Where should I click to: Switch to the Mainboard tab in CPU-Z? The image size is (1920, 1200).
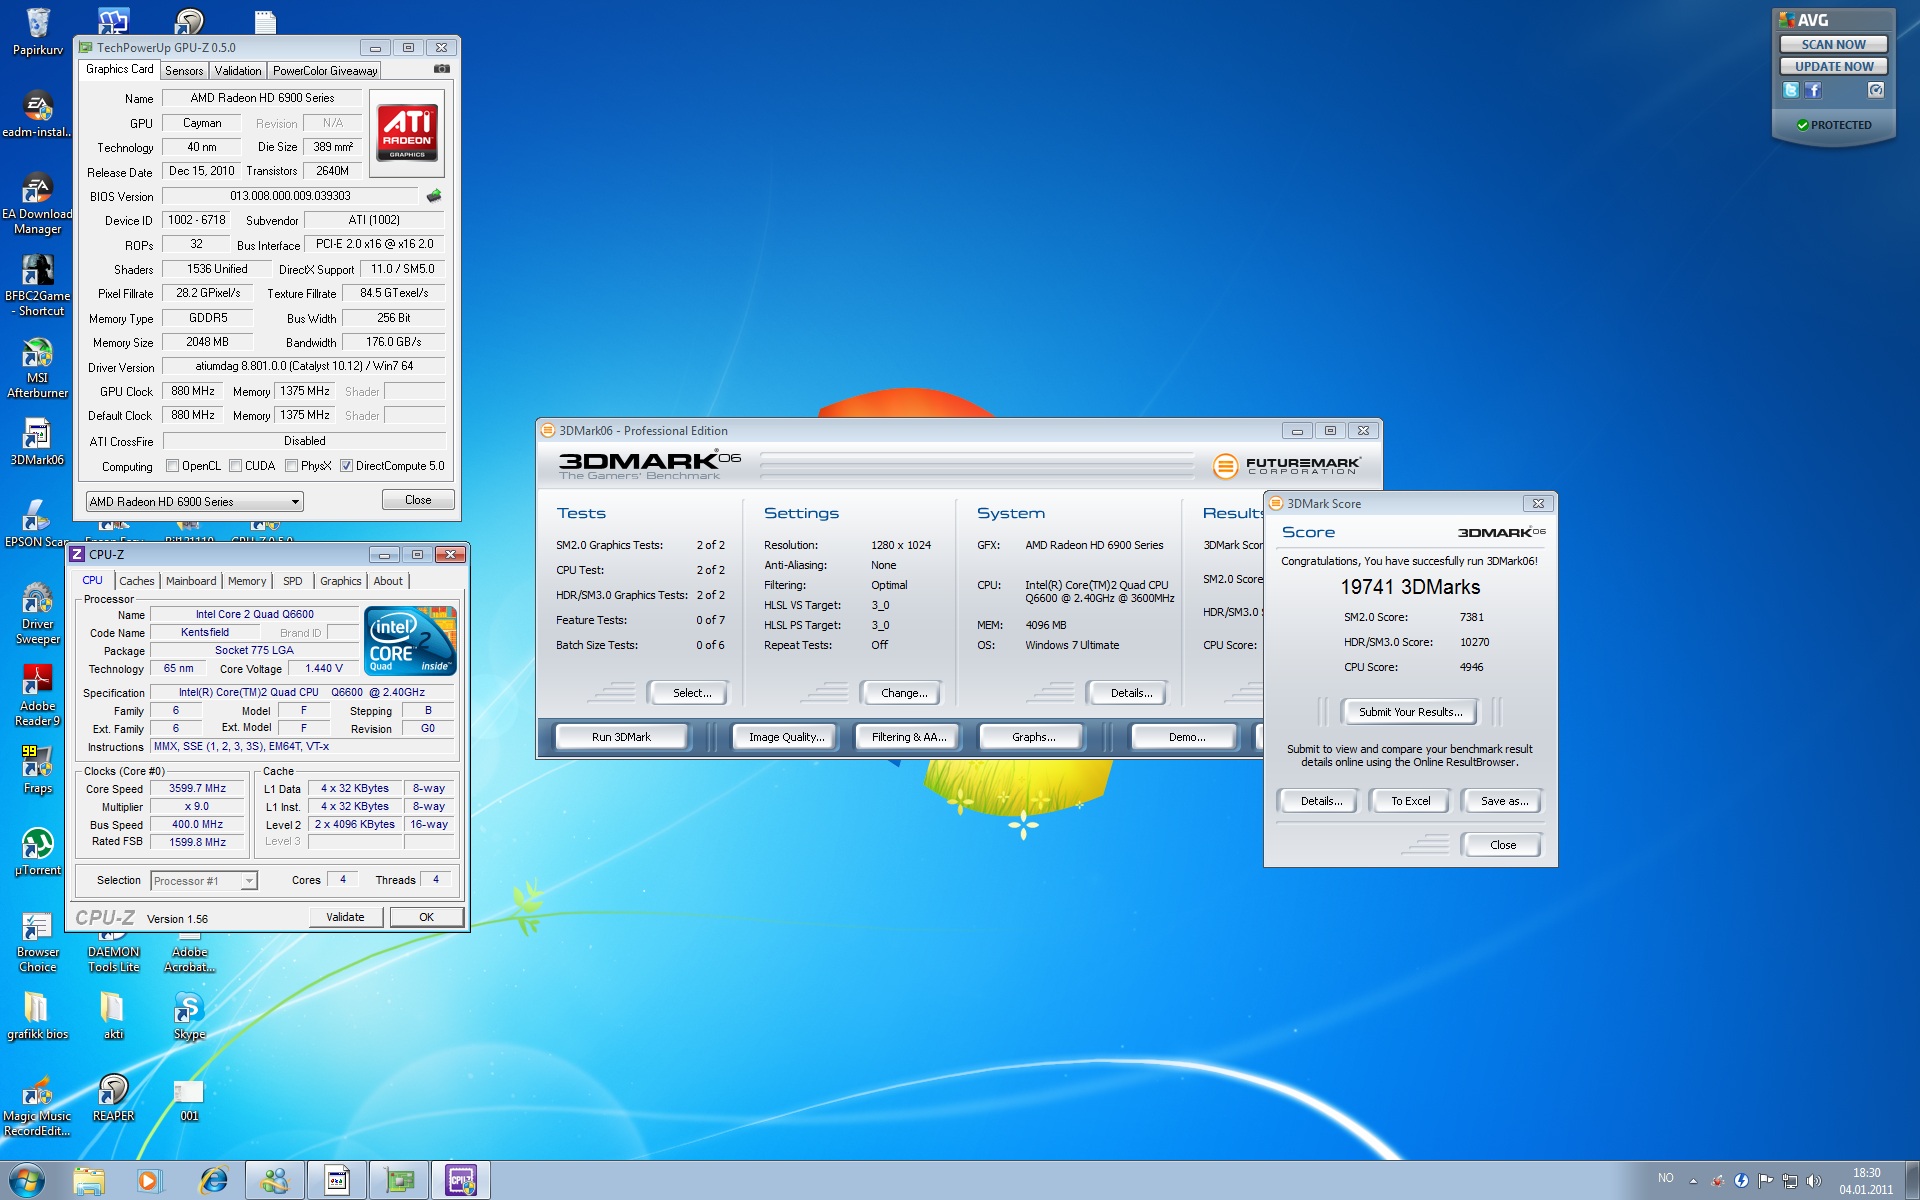click(x=191, y=581)
